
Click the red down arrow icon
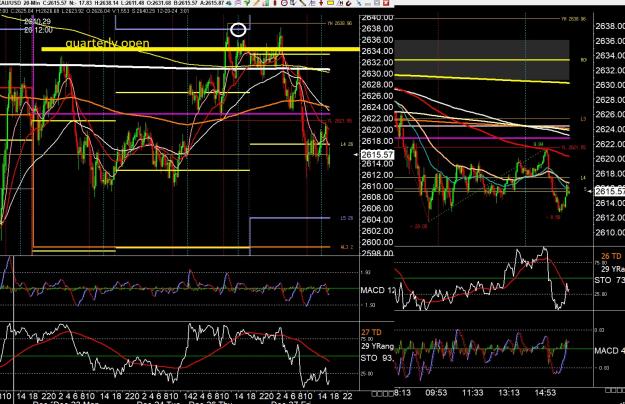pos(321,3)
